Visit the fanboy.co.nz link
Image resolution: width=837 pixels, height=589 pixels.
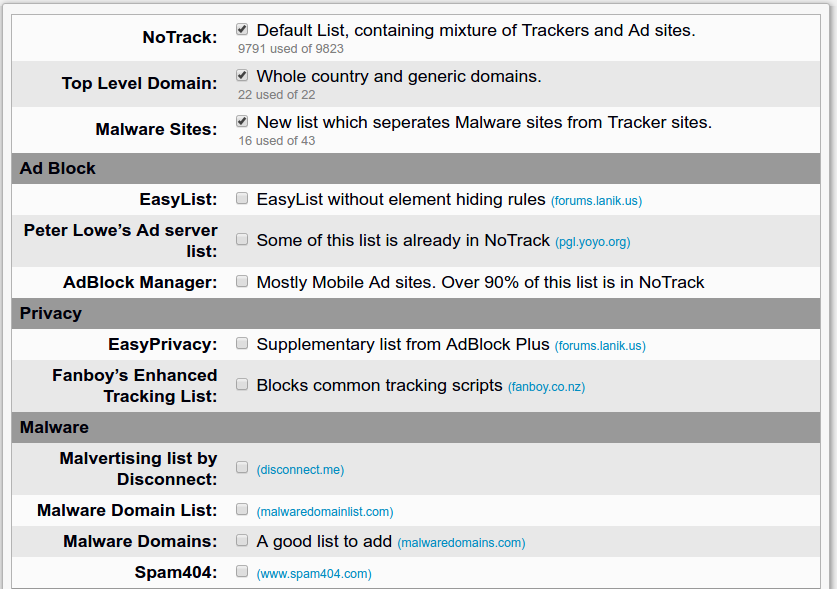coord(546,387)
